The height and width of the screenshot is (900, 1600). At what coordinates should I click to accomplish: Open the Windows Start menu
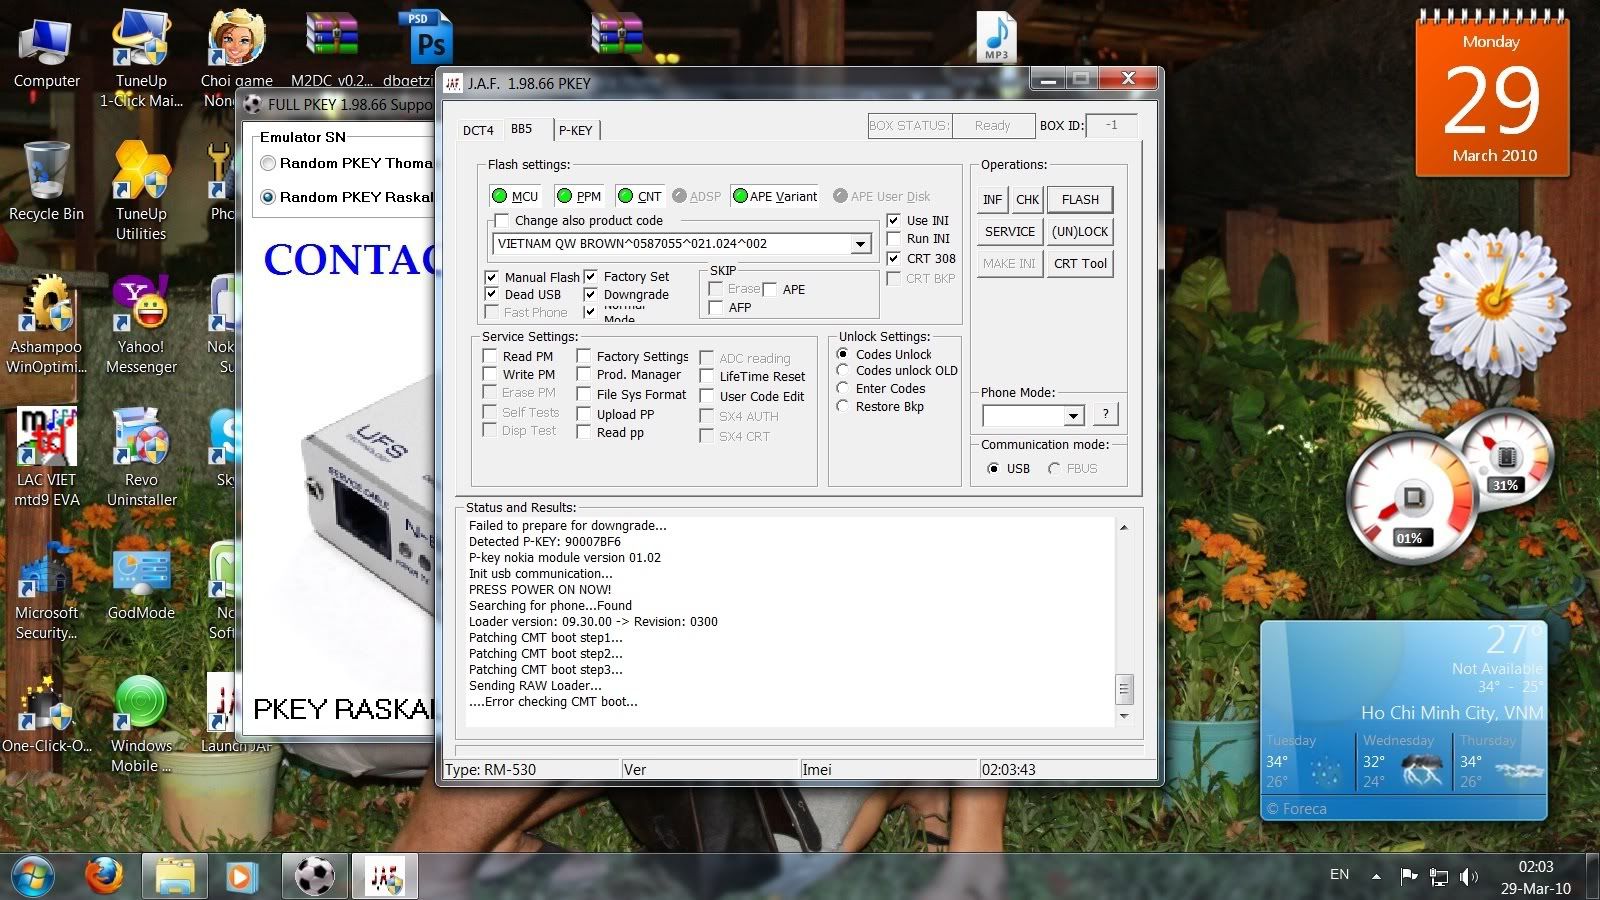tap(33, 876)
